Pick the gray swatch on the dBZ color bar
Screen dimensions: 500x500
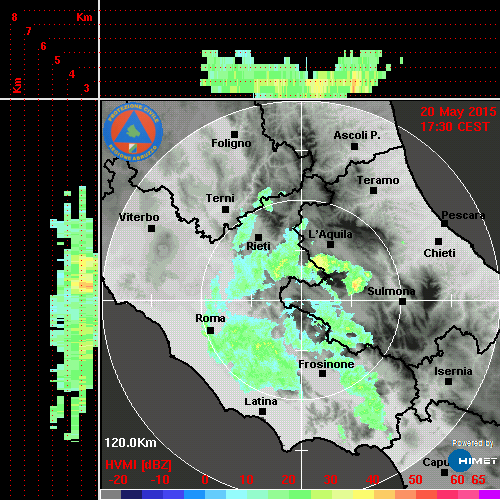tap(111, 494)
